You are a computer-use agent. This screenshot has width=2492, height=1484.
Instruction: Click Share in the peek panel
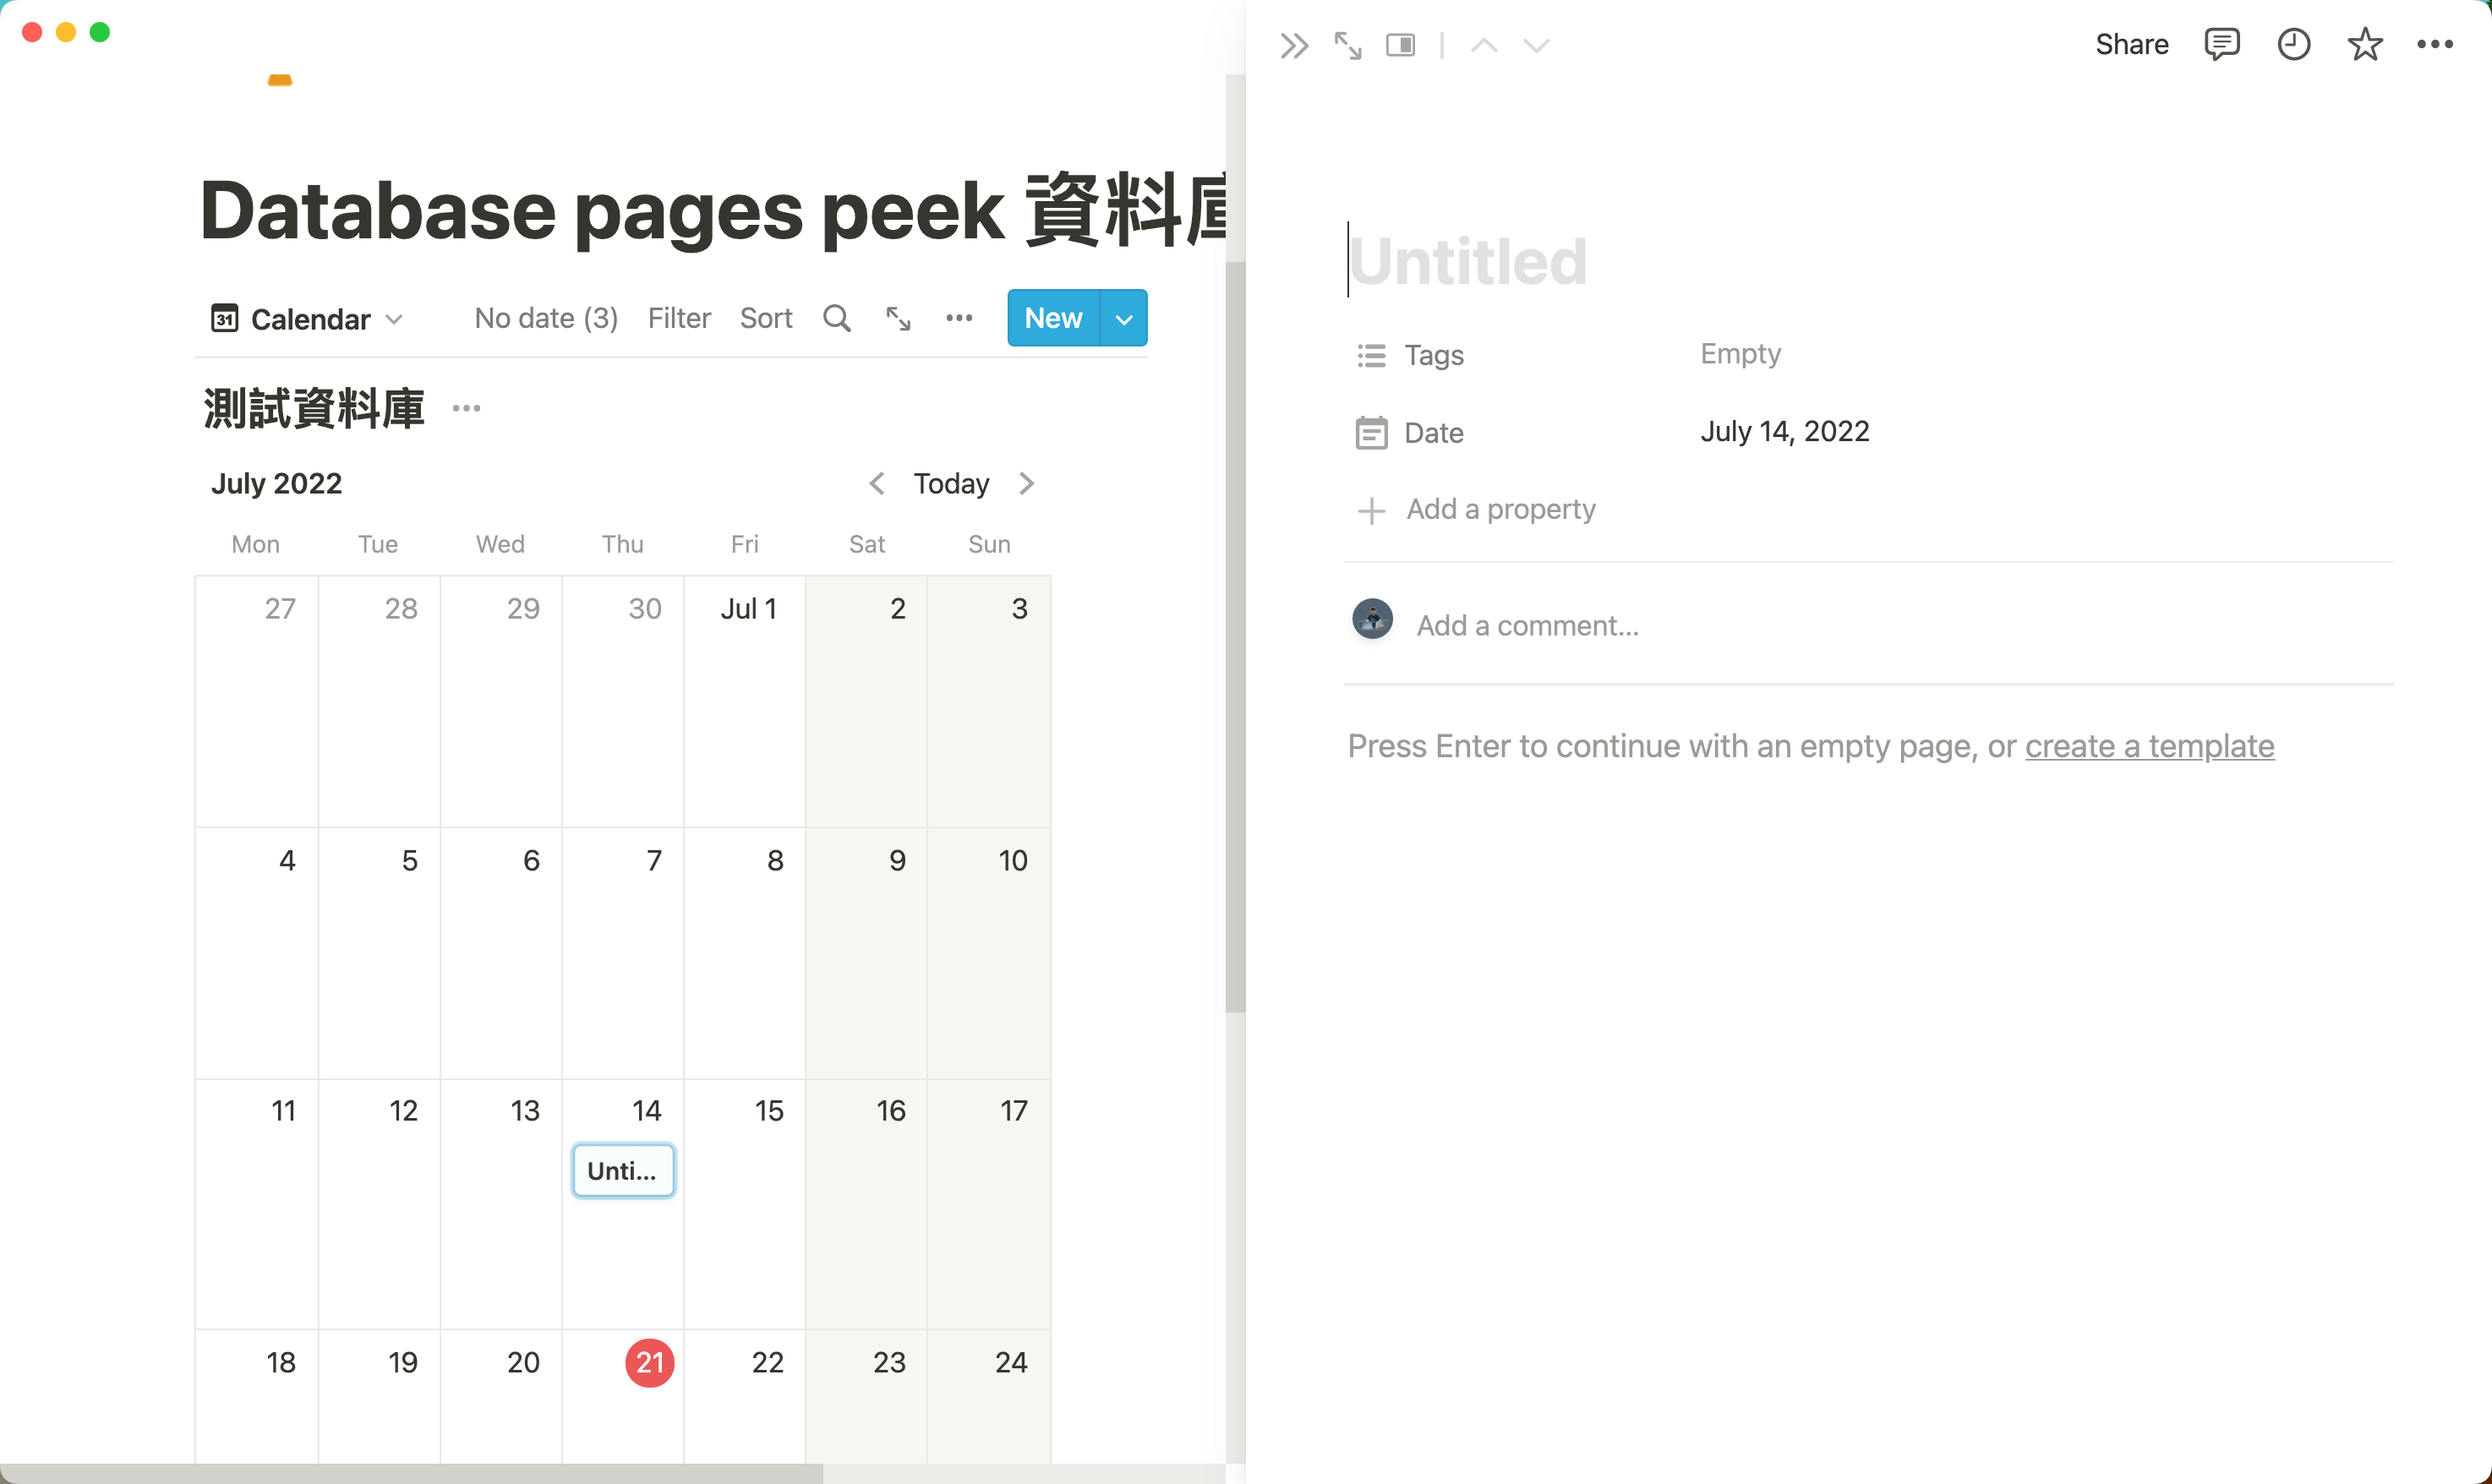2132,44
